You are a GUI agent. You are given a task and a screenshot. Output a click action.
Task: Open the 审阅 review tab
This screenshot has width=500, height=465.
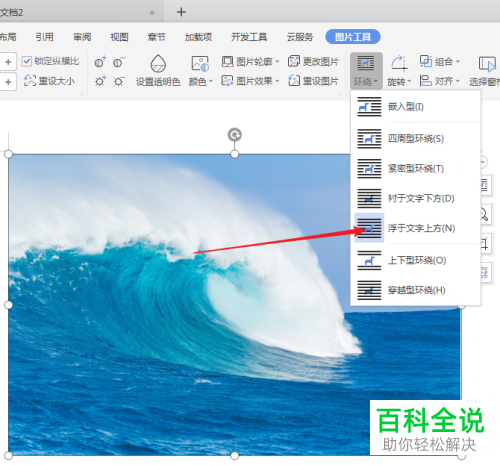82,37
